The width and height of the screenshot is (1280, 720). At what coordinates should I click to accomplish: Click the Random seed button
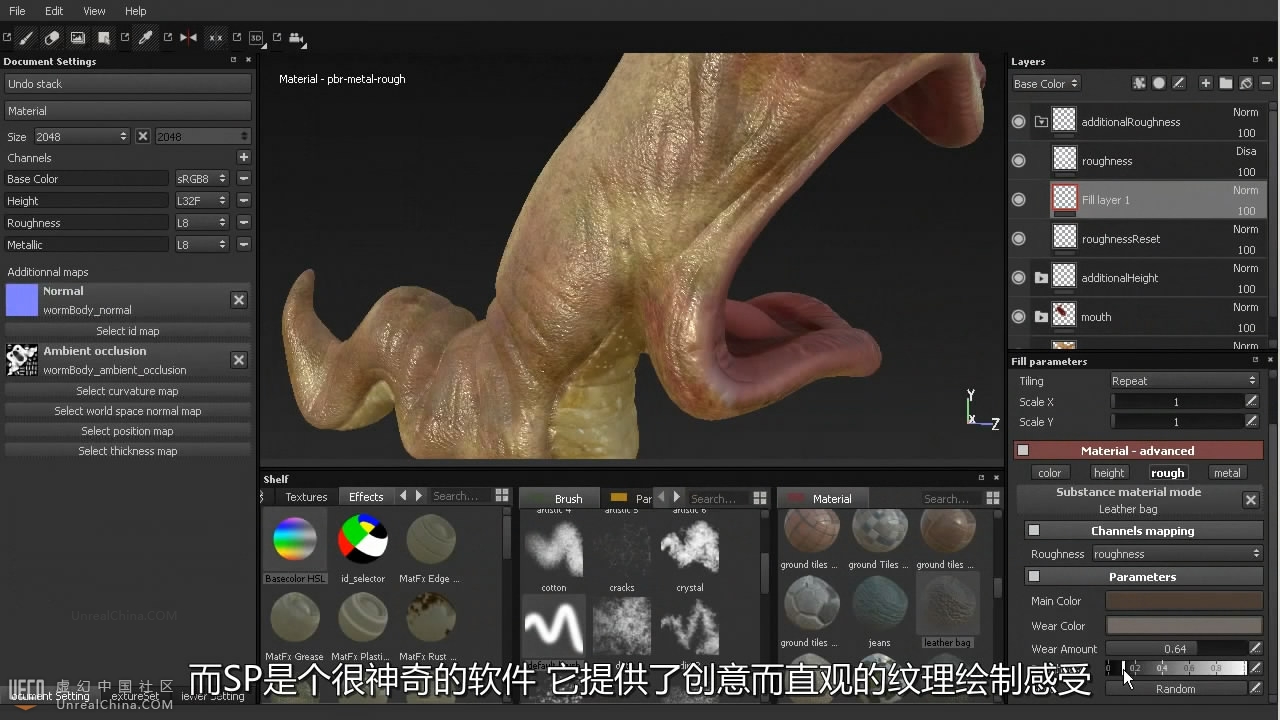(x=1176, y=689)
